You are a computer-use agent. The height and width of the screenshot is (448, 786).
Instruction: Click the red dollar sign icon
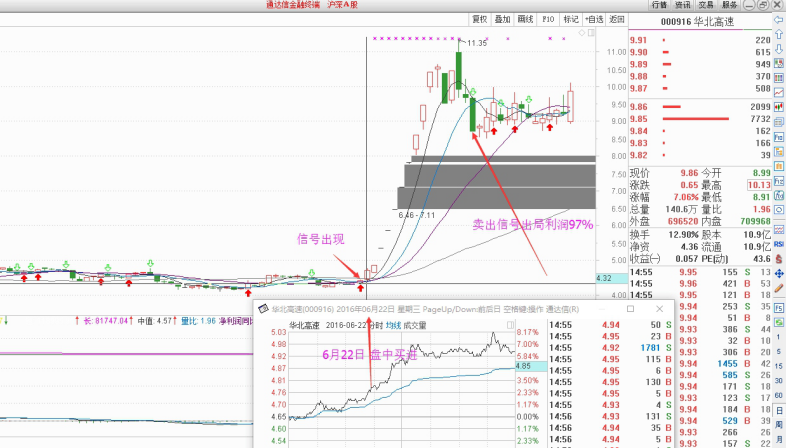click(779, 259)
